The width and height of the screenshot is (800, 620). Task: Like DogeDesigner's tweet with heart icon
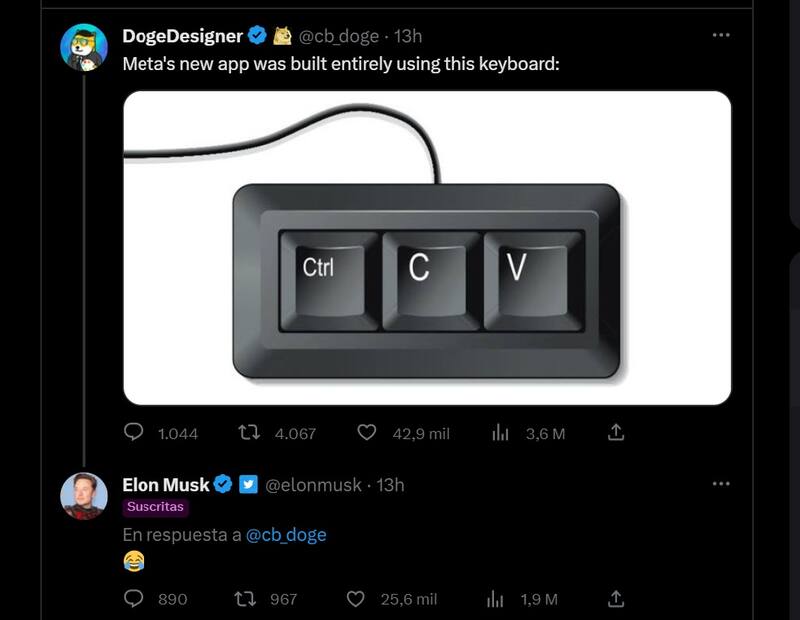point(367,433)
